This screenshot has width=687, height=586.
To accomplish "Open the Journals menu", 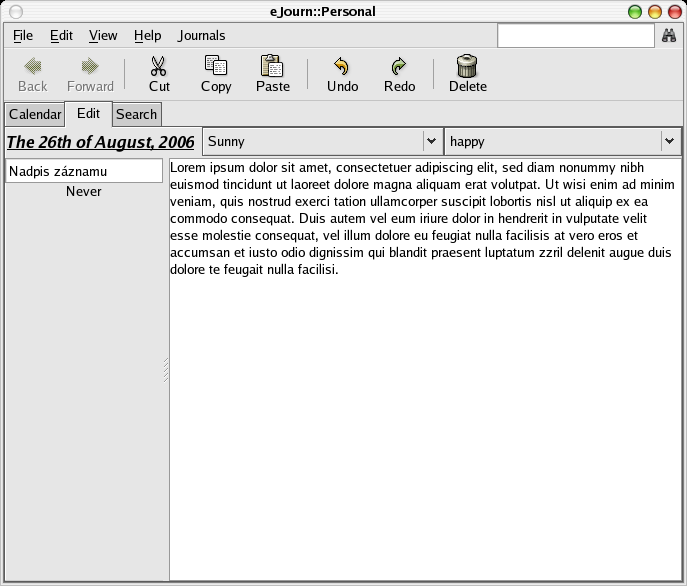I will tap(202, 35).
